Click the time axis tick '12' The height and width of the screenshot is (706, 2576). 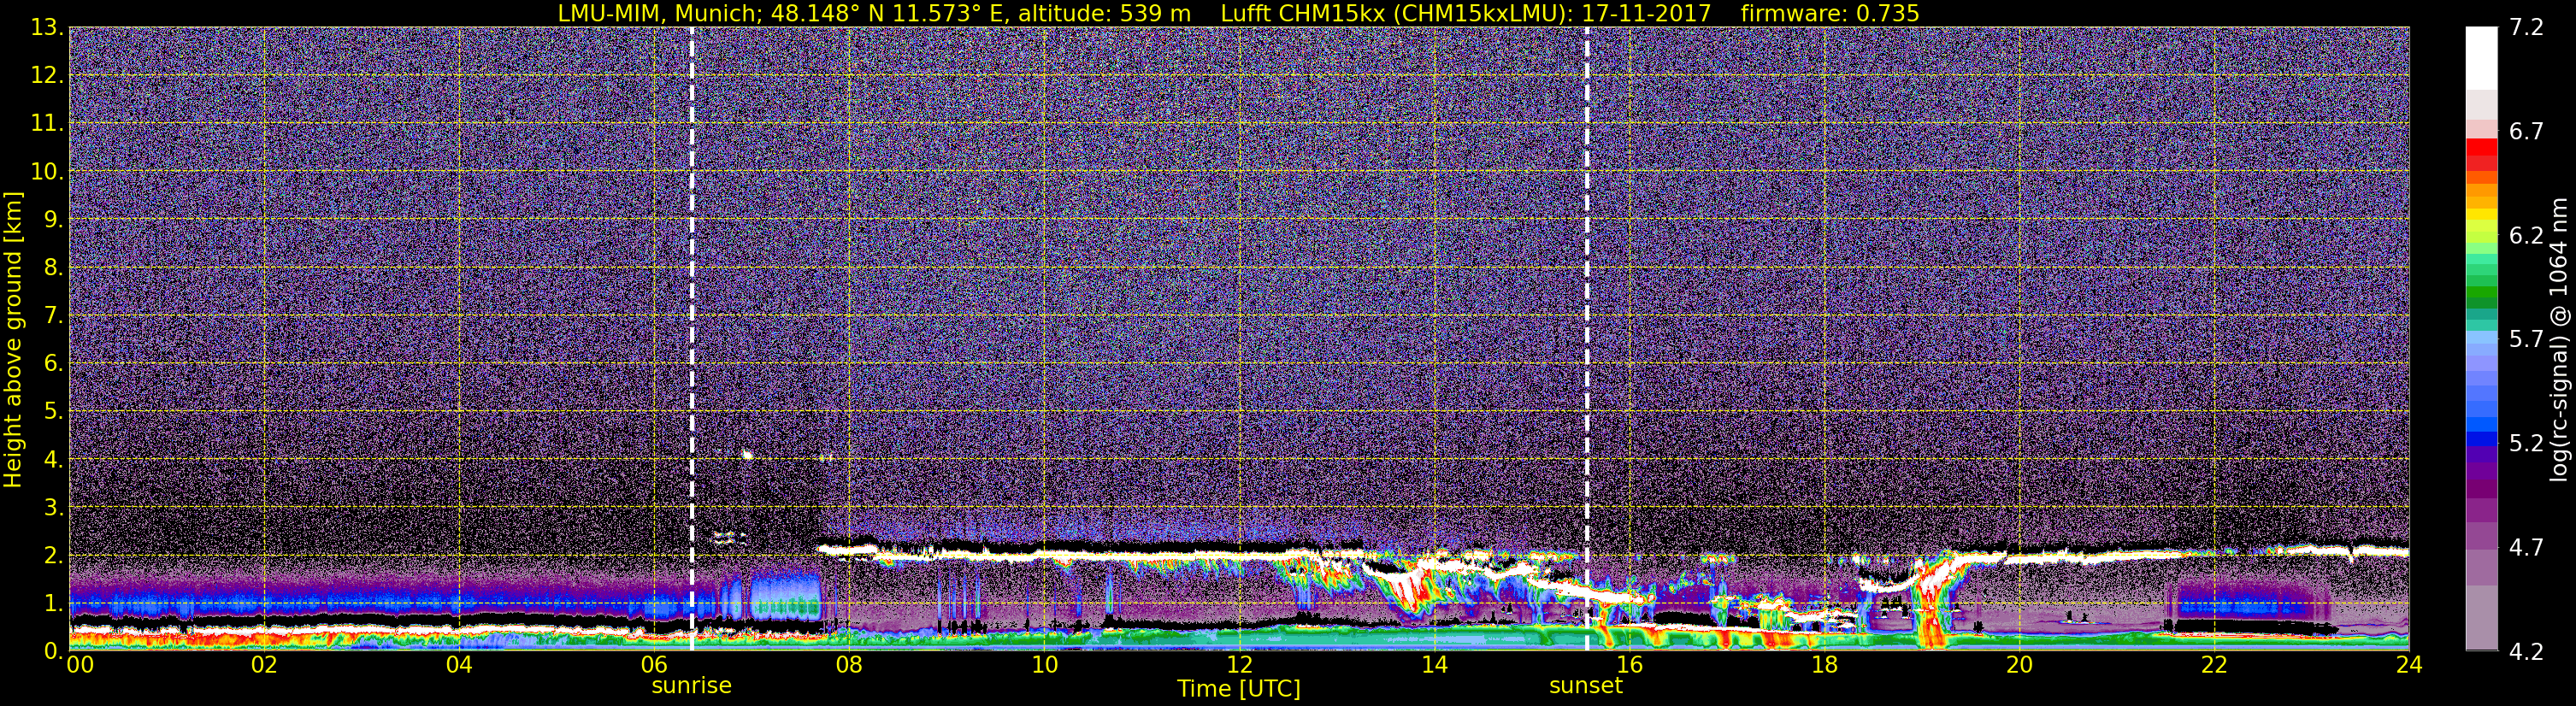(1239, 665)
